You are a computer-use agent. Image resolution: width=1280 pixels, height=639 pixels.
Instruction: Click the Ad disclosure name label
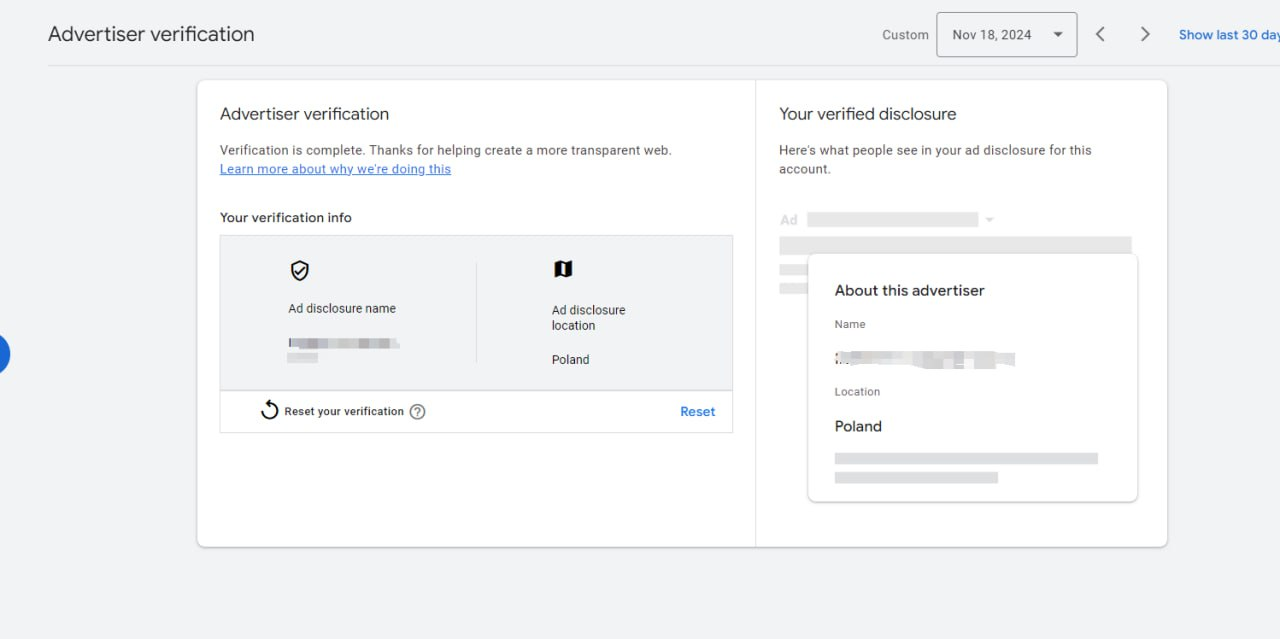pos(342,308)
